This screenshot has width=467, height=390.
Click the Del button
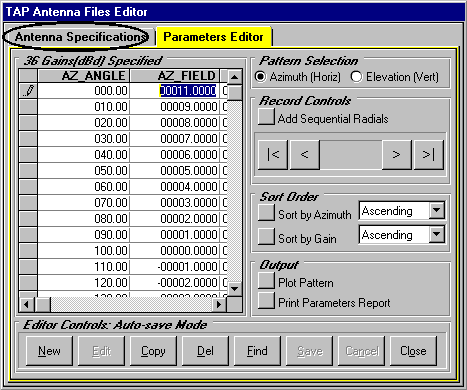pos(205,351)
